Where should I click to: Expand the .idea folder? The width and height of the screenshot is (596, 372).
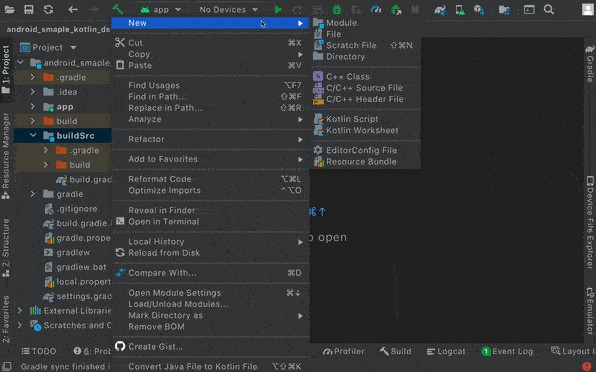point(33,92)
